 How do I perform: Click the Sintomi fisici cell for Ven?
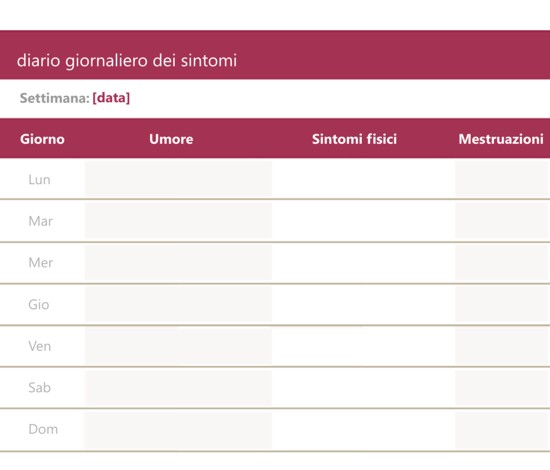[x=363, y=346]
